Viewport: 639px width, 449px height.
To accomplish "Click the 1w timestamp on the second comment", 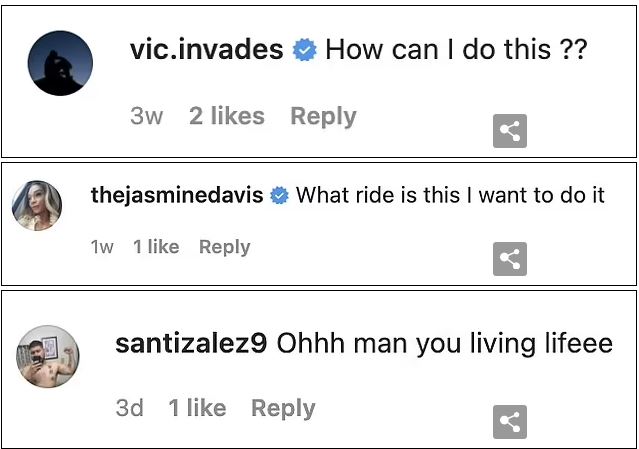I will (x=102, y=247).
